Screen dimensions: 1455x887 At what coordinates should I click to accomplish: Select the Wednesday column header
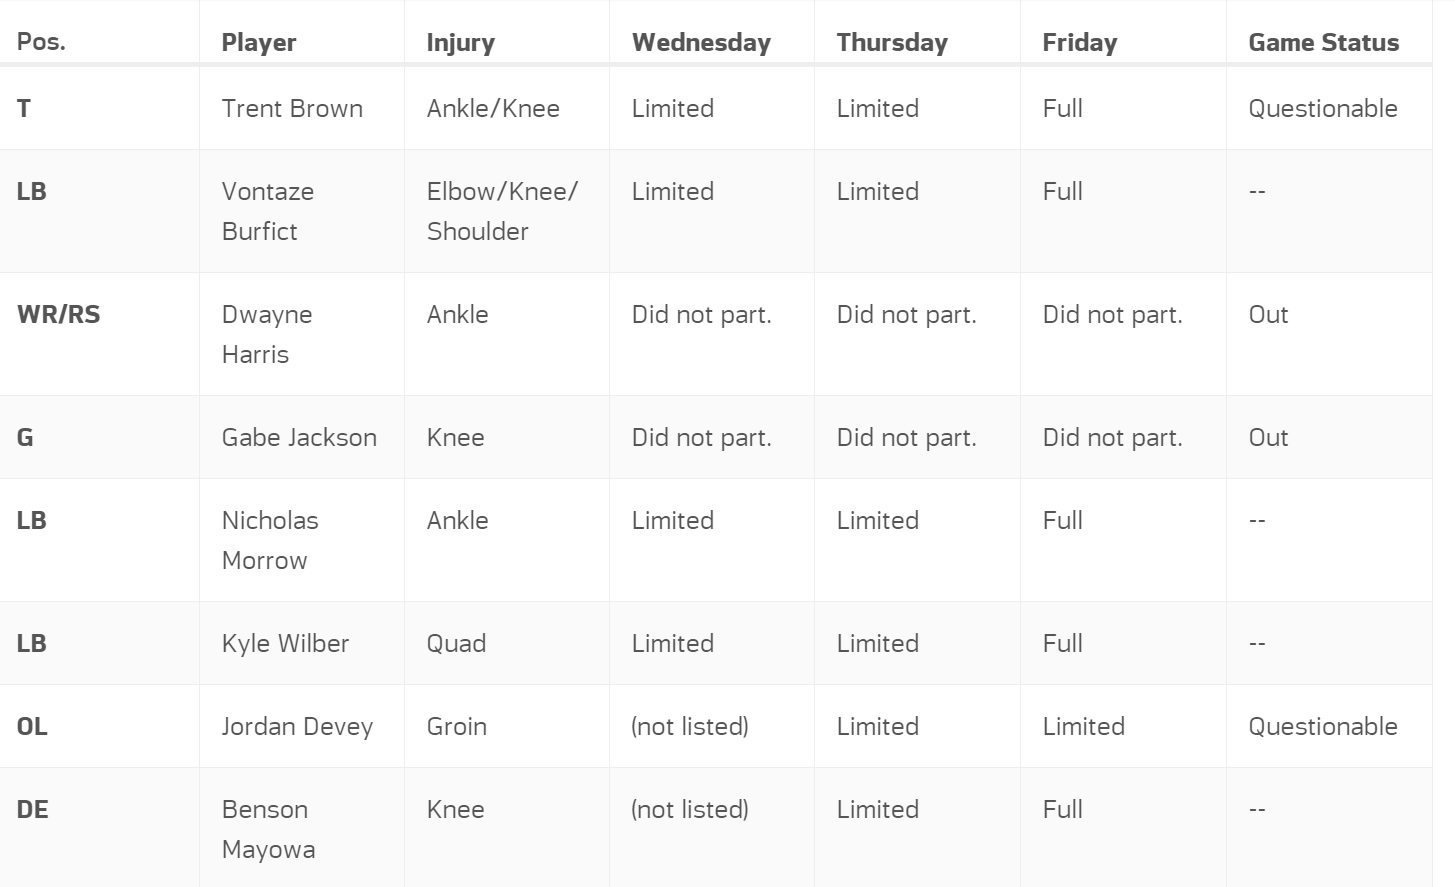(x=701, y=42)
